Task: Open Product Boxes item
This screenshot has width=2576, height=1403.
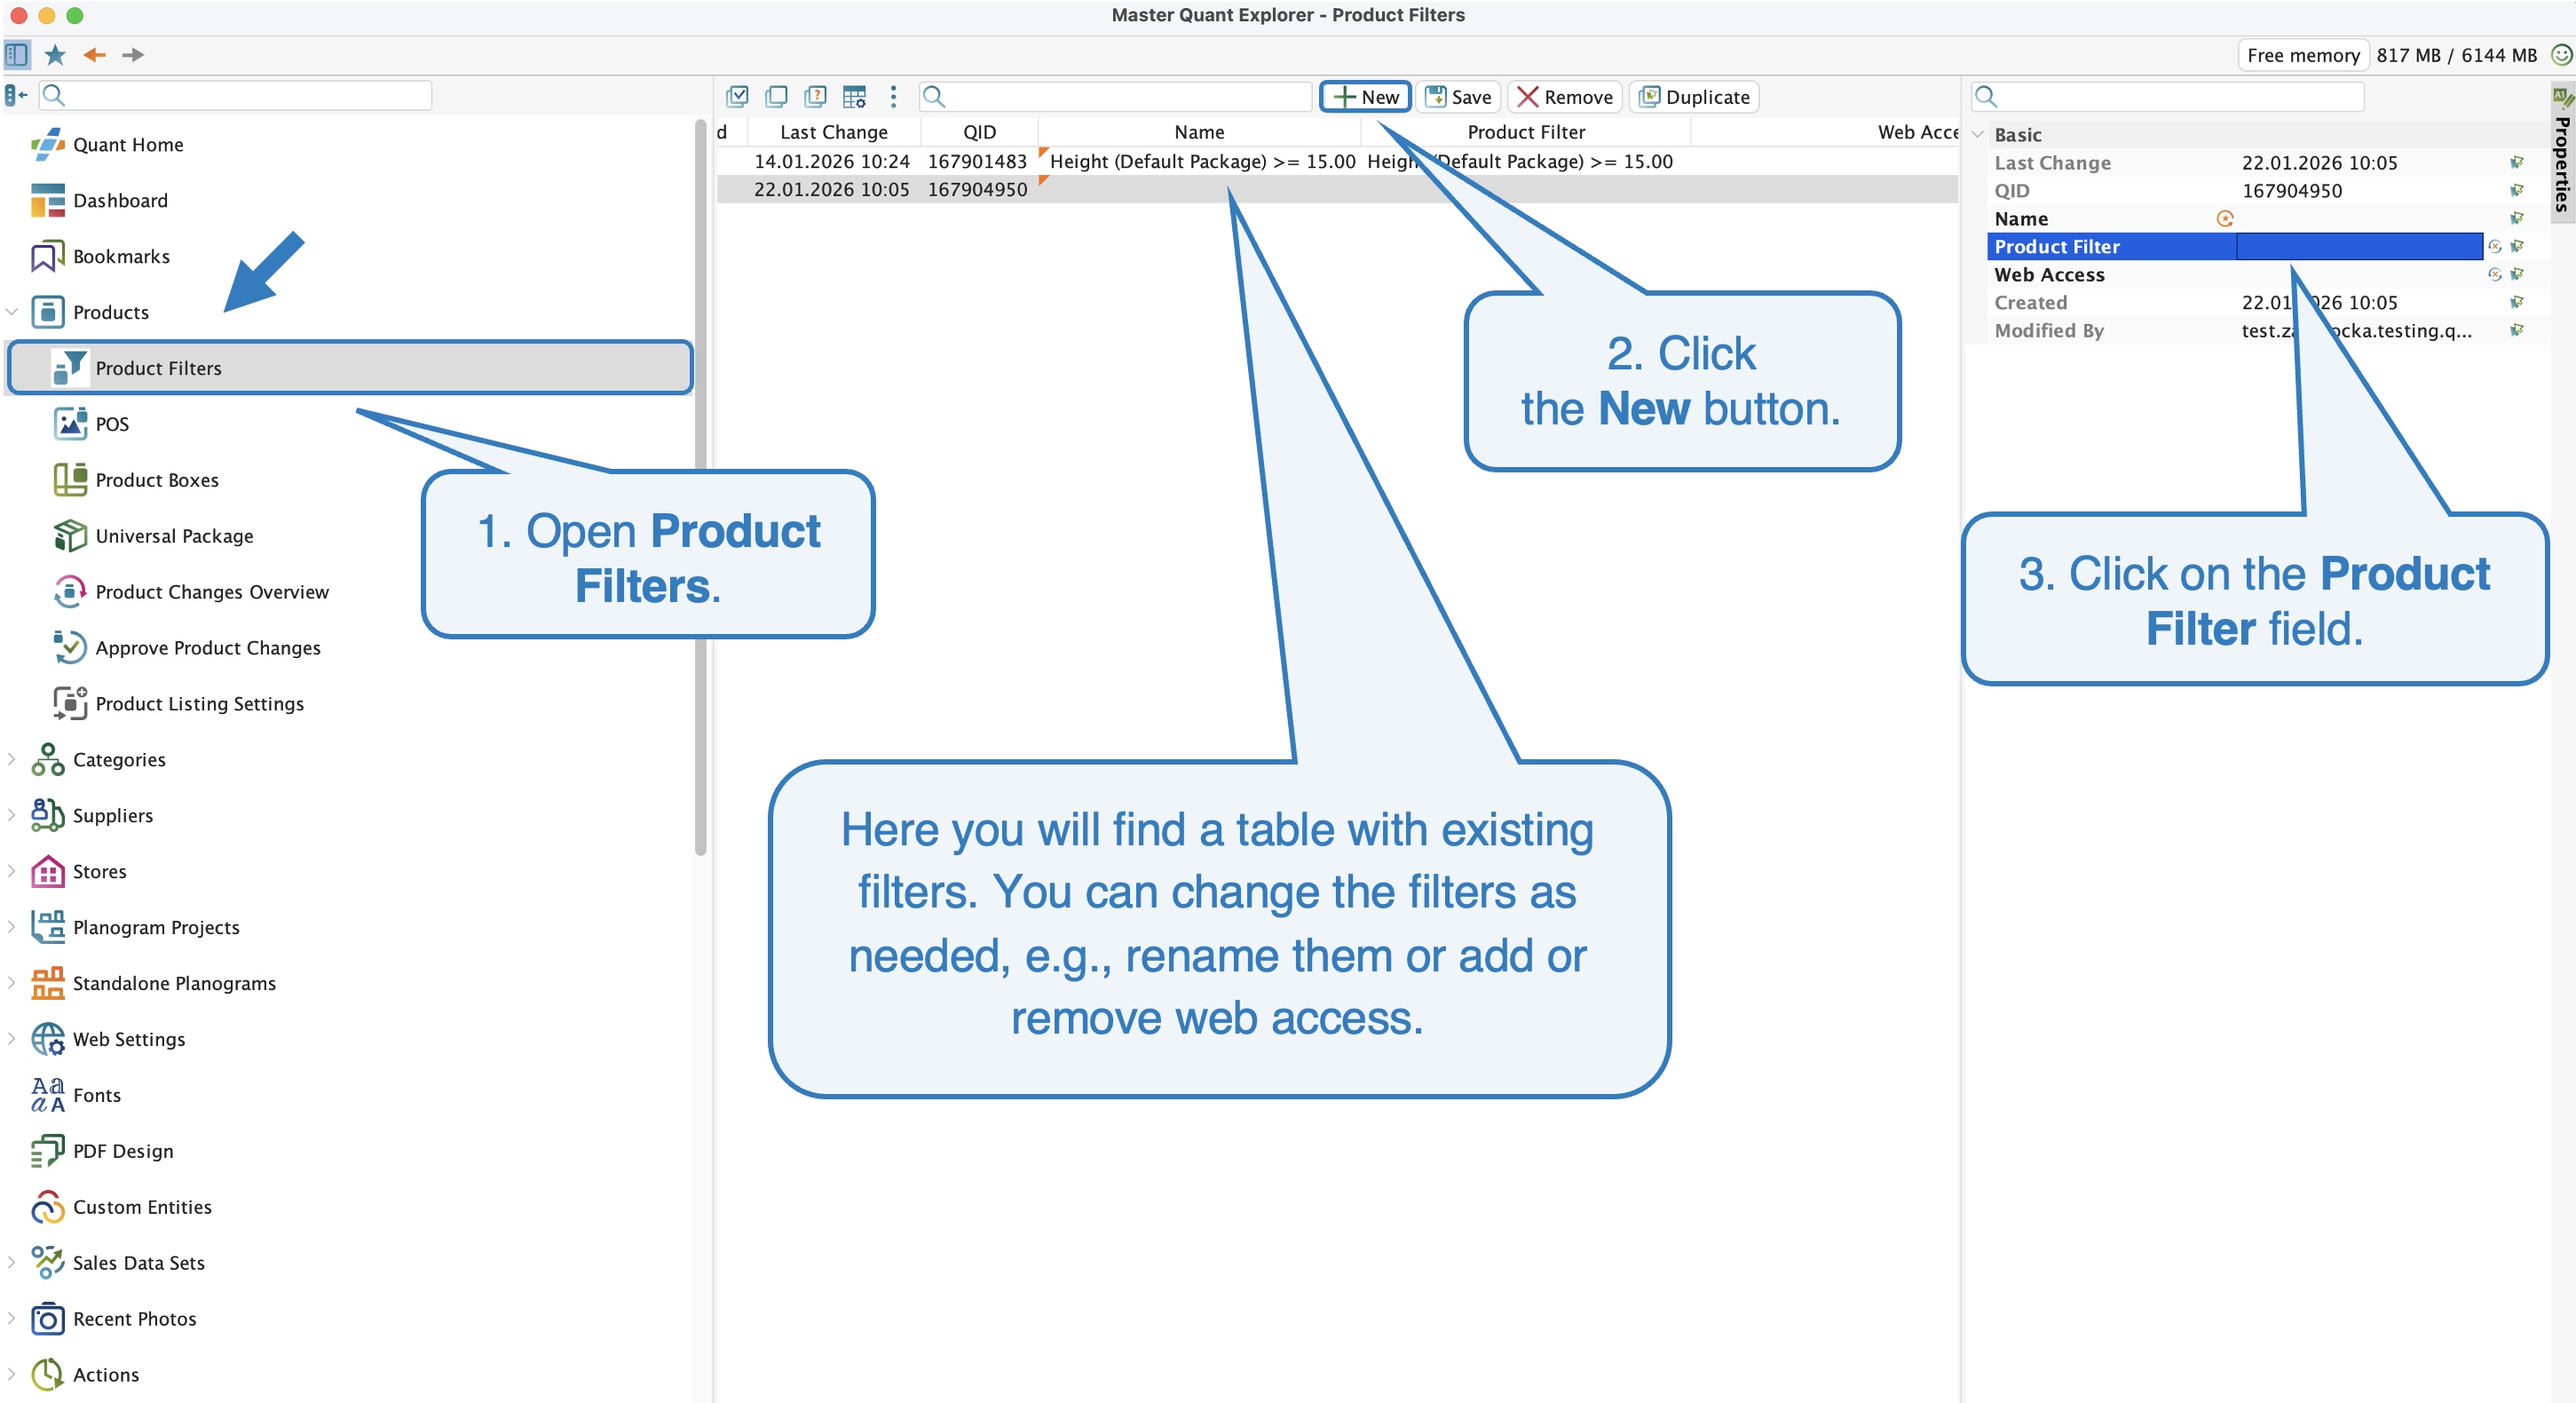Action: 157,480
